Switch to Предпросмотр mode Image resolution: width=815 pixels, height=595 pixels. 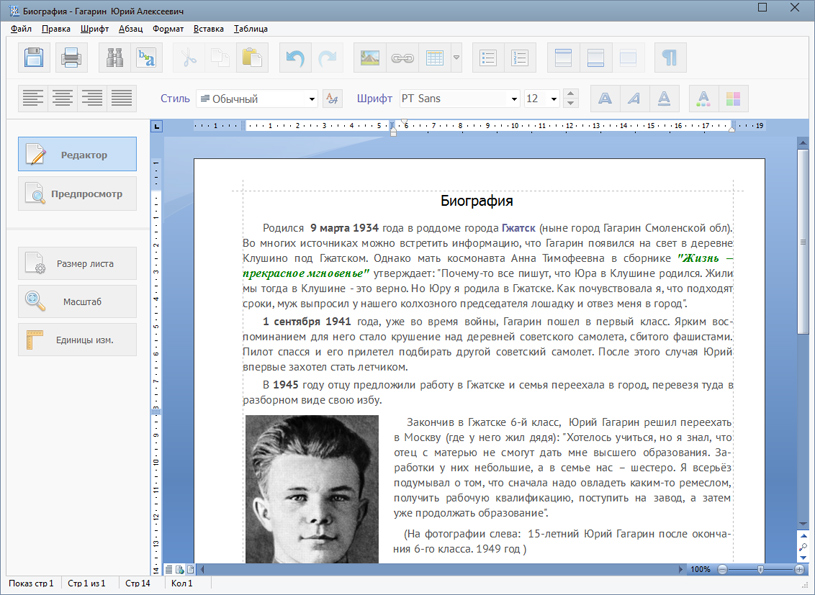77,194
